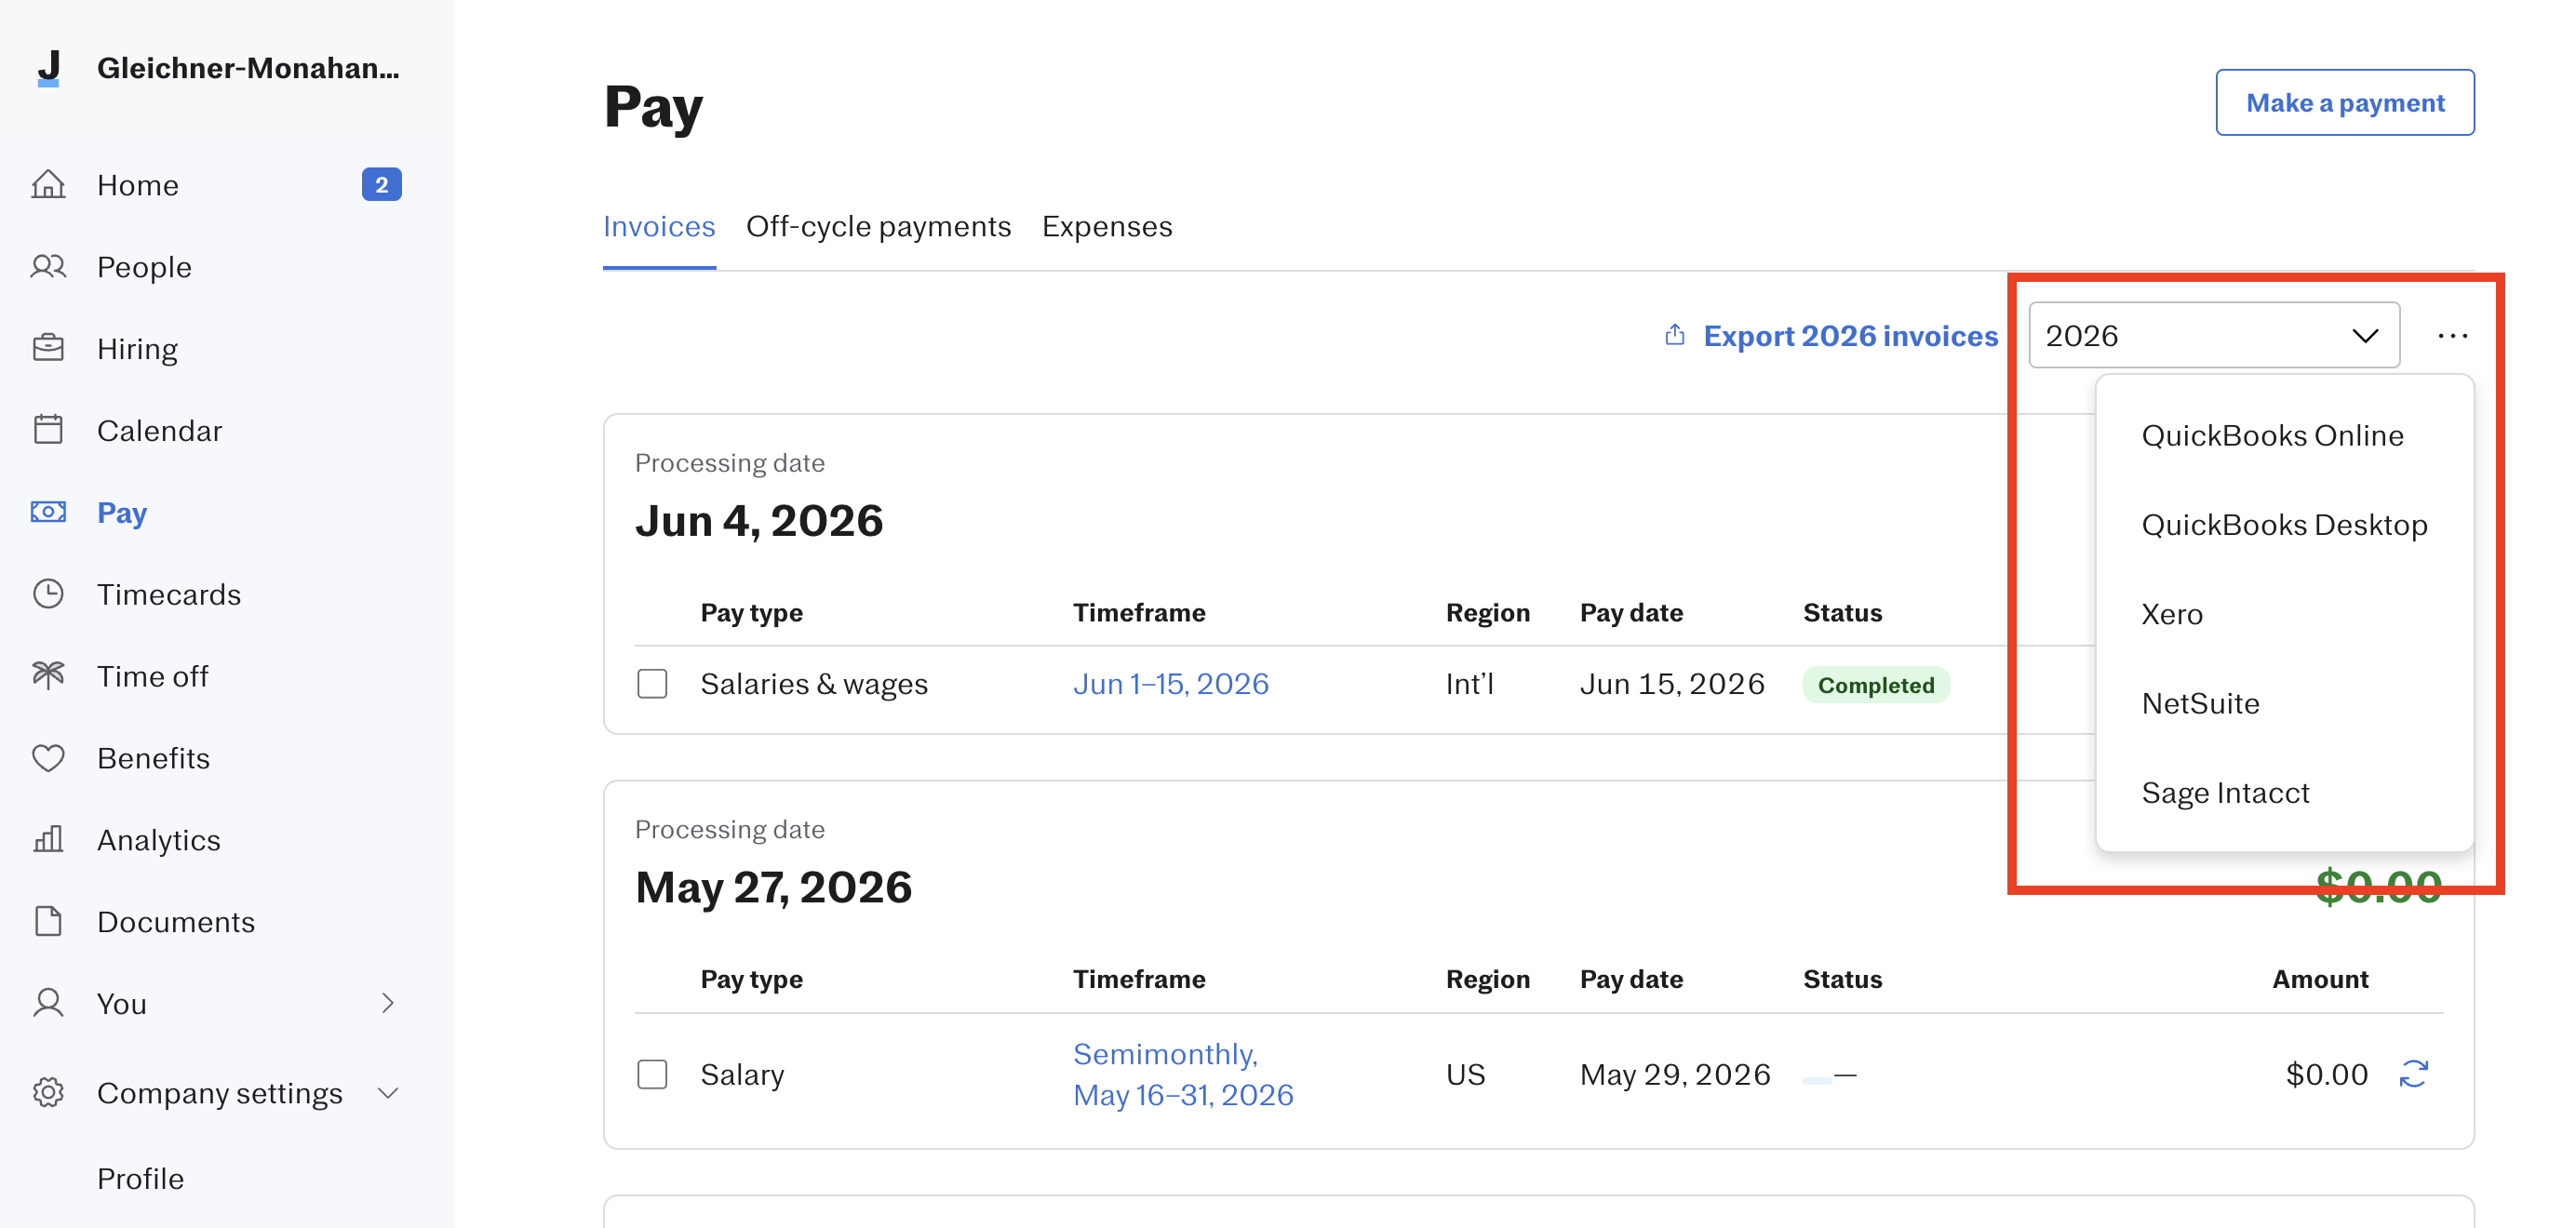Viewport: 2576px width, 1228px height.
Task: Open the 2026 year dropdown
Action: click(2214, 336)
